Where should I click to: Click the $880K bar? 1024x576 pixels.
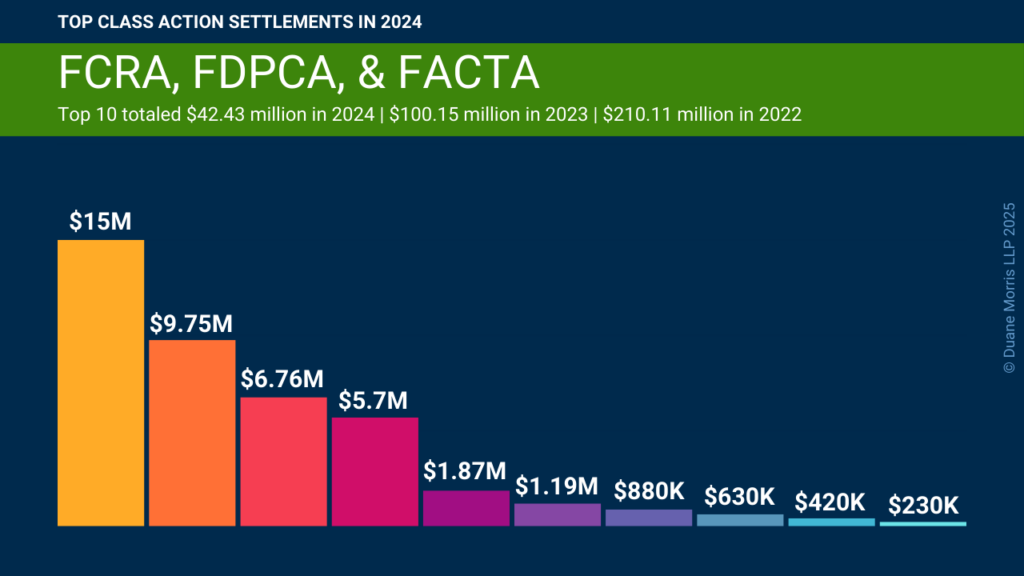click(x=648, y=518)
